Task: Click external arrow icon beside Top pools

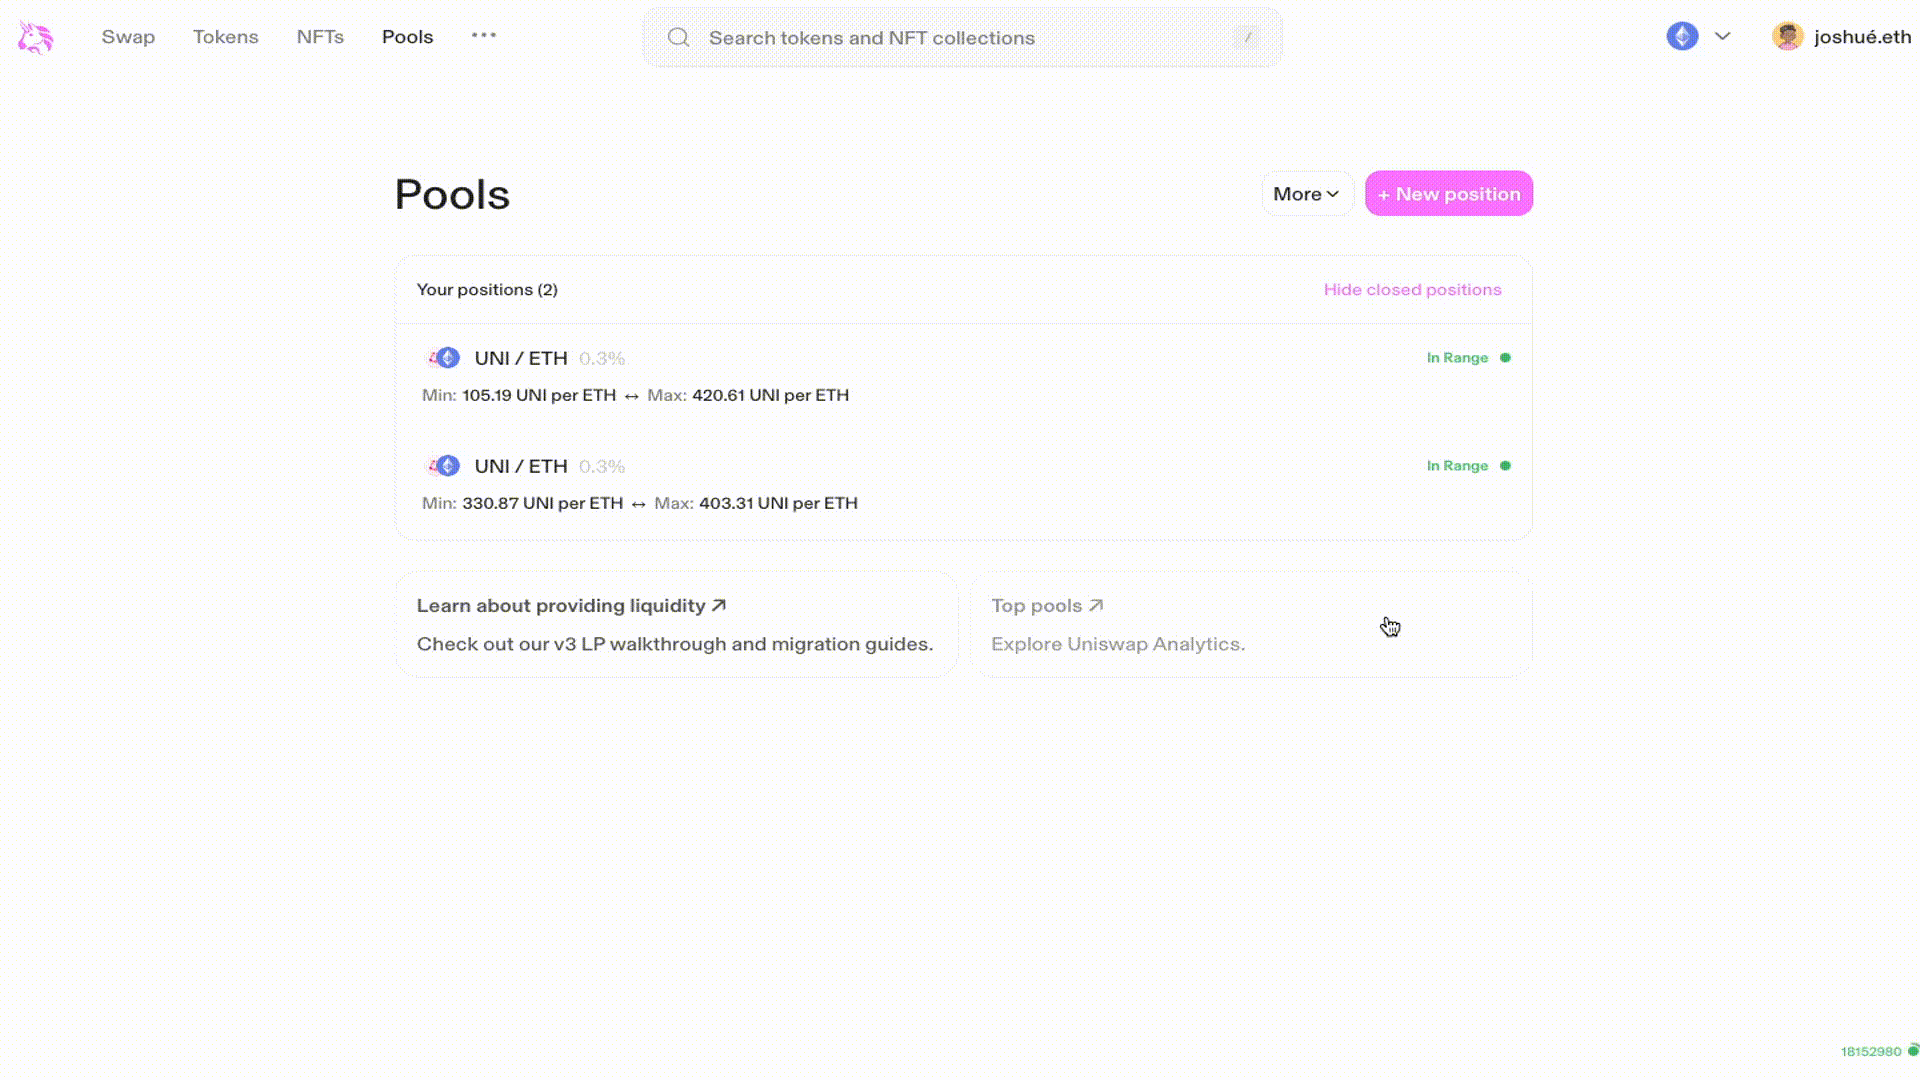Action: [1095, 605]
